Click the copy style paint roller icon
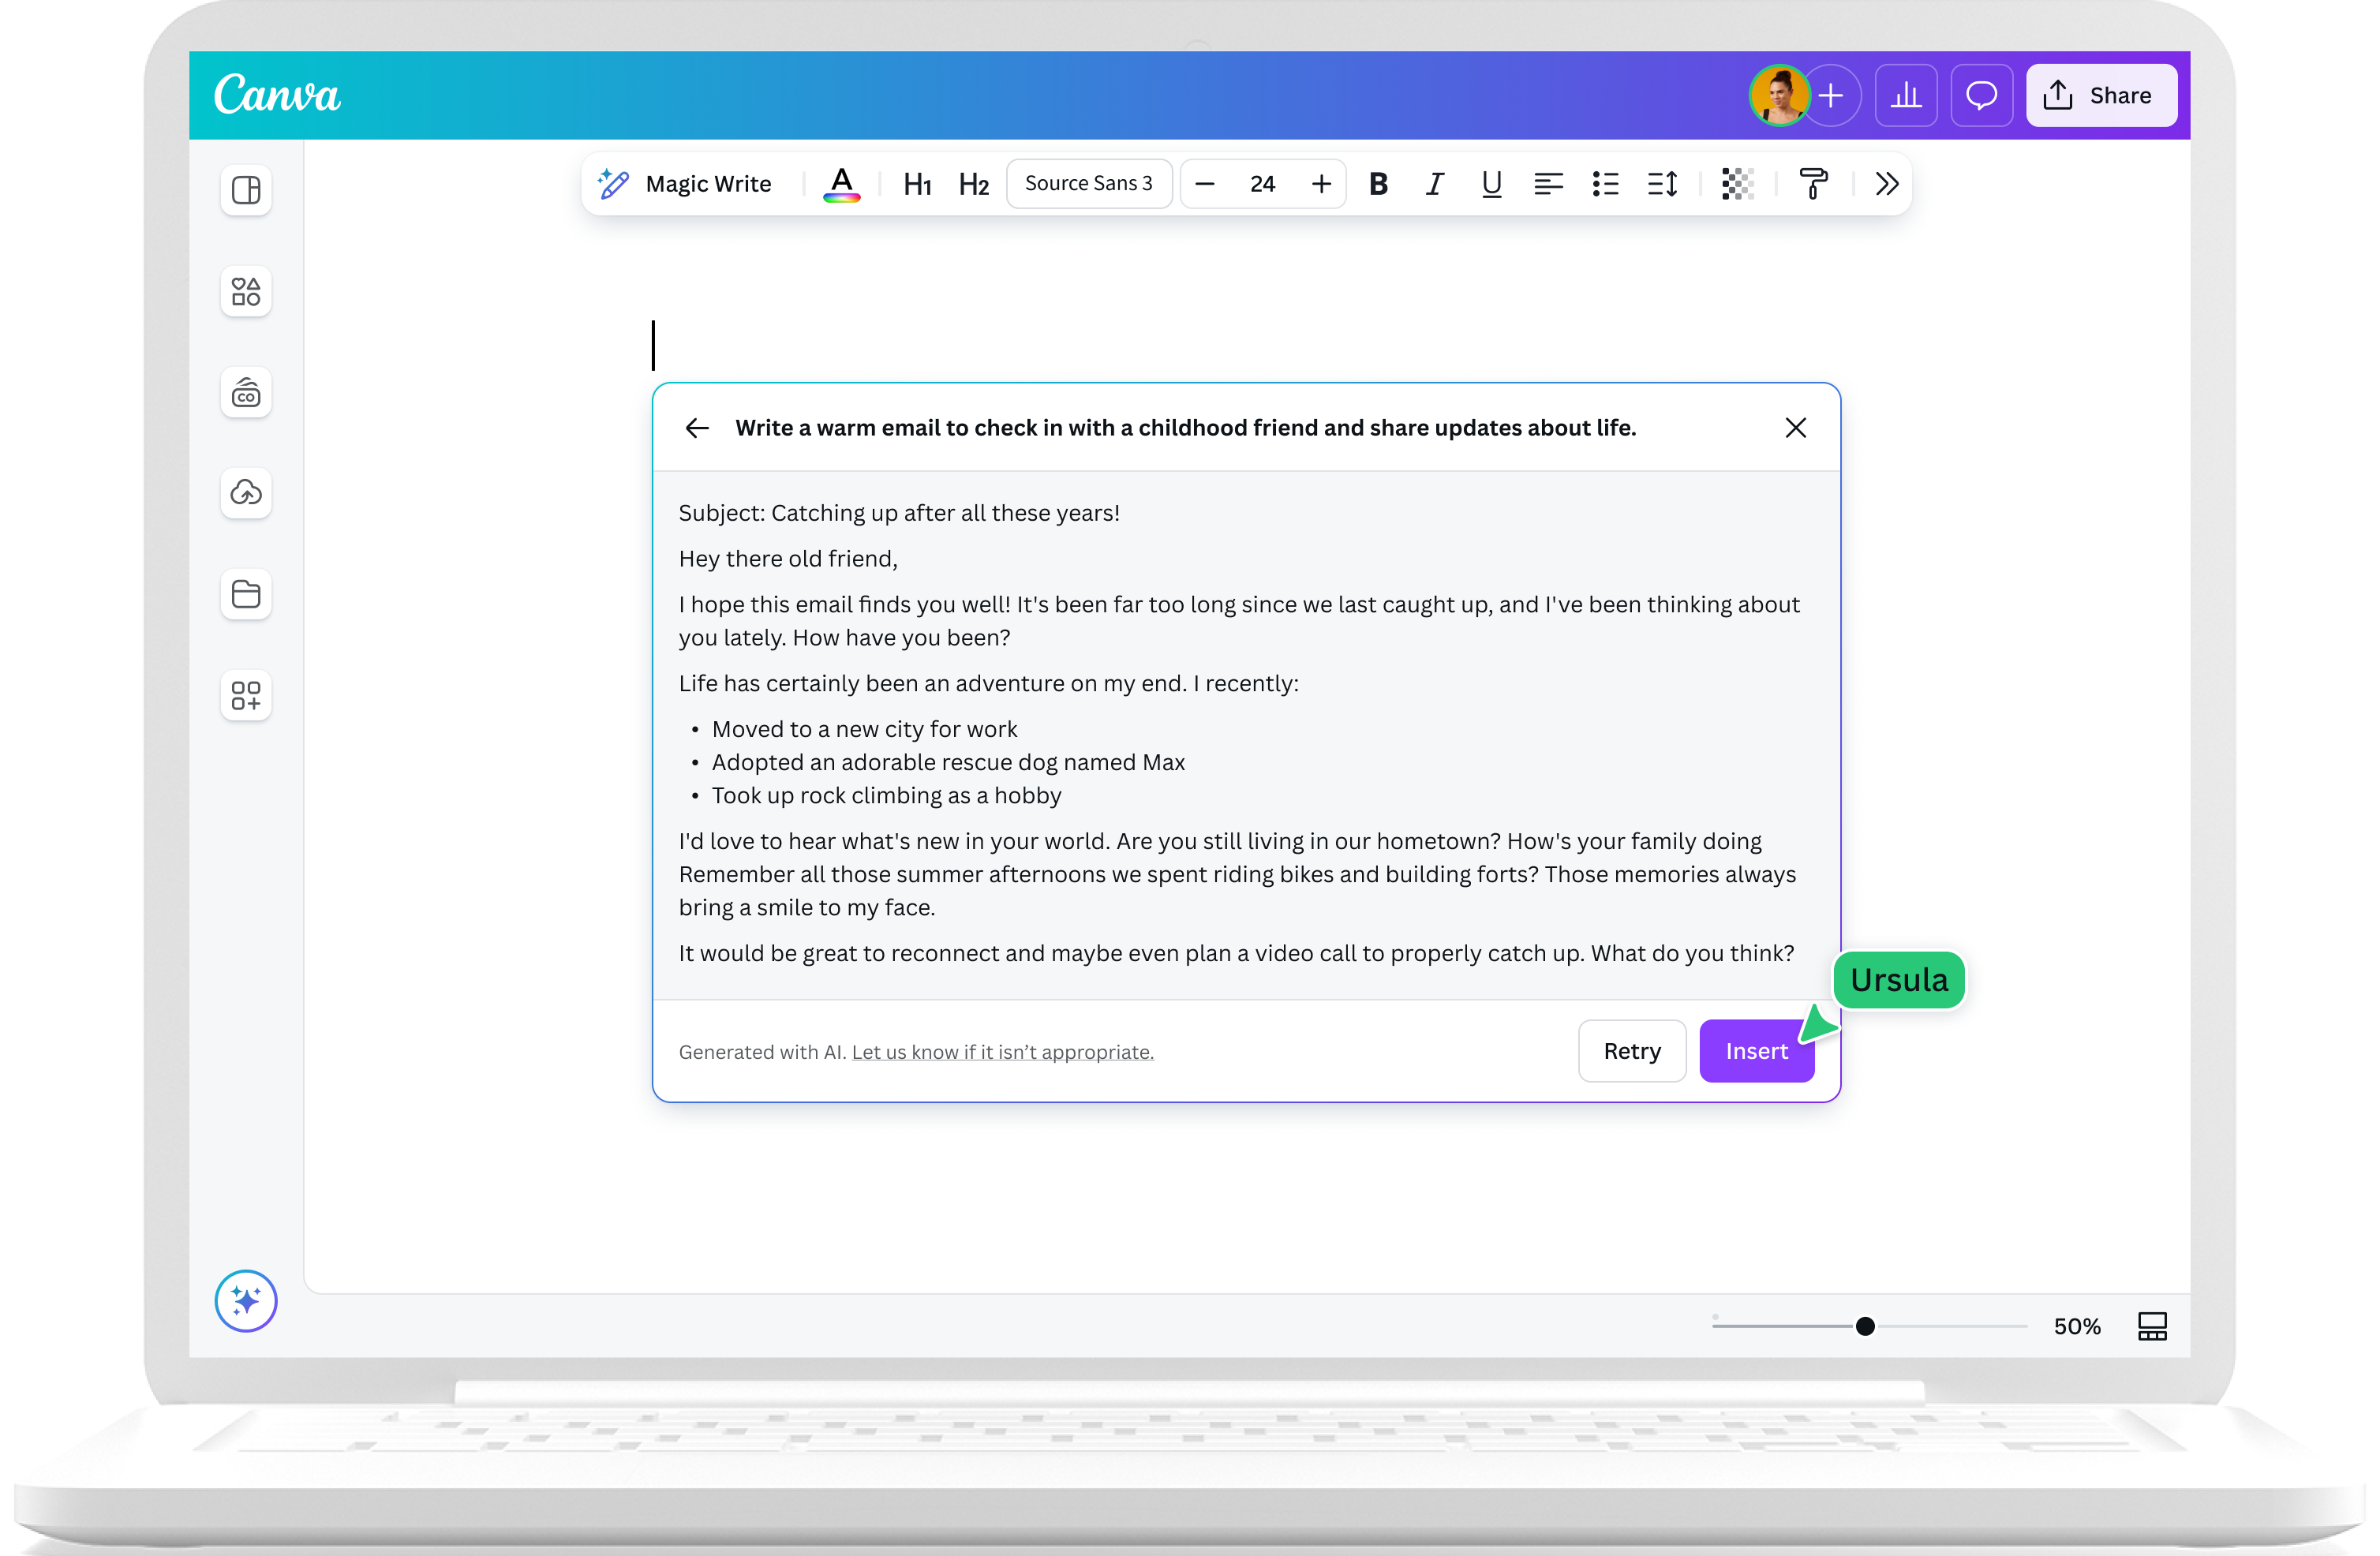 click(1814, 183)
